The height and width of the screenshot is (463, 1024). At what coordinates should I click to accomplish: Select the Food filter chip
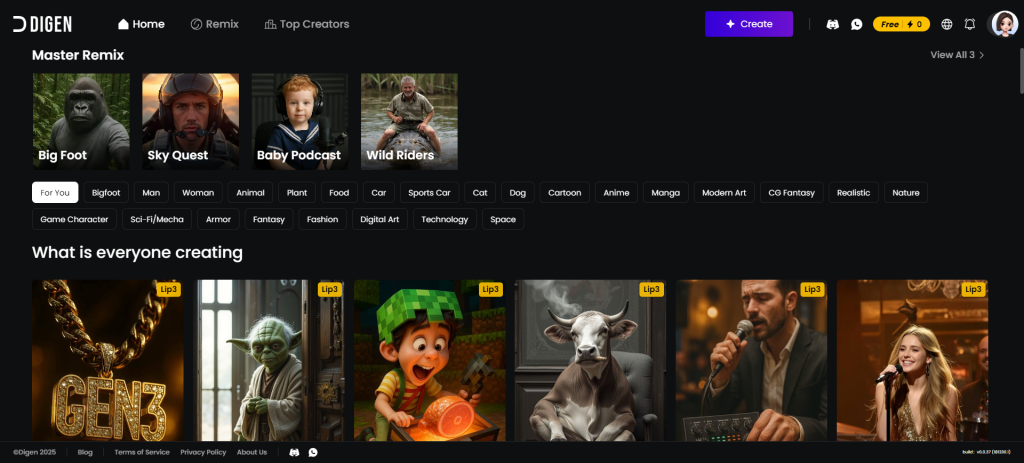(339, 193)
